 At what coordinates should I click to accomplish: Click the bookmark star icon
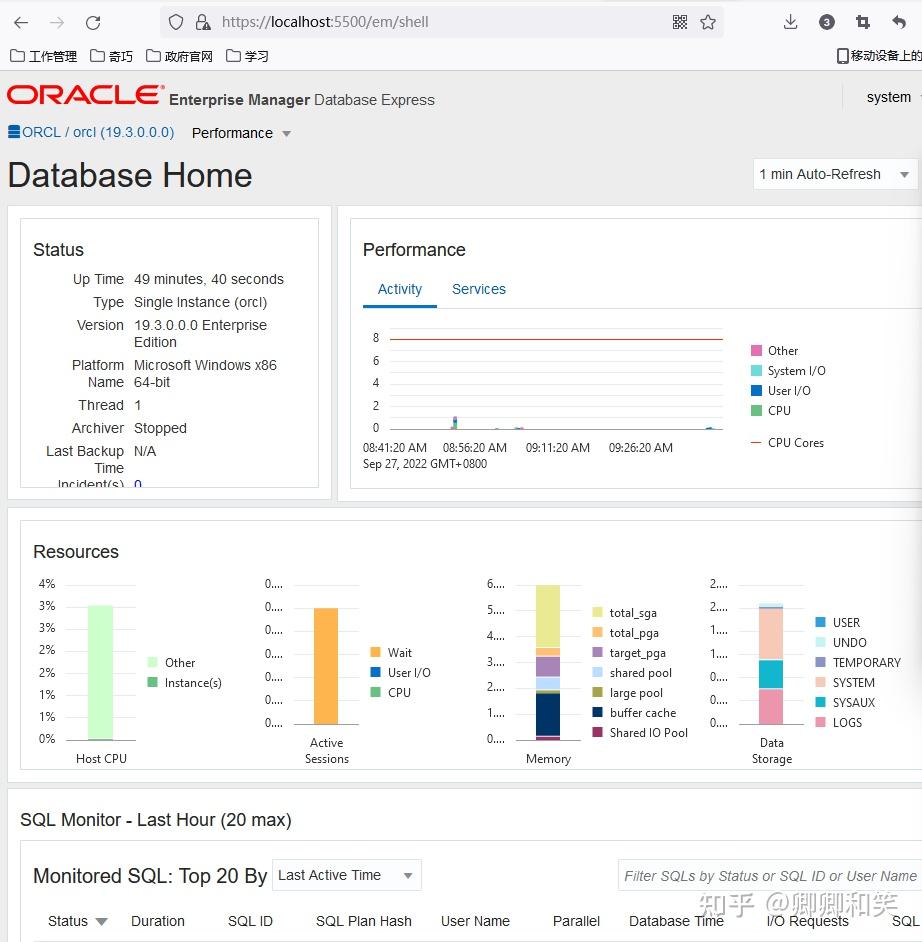710,21
